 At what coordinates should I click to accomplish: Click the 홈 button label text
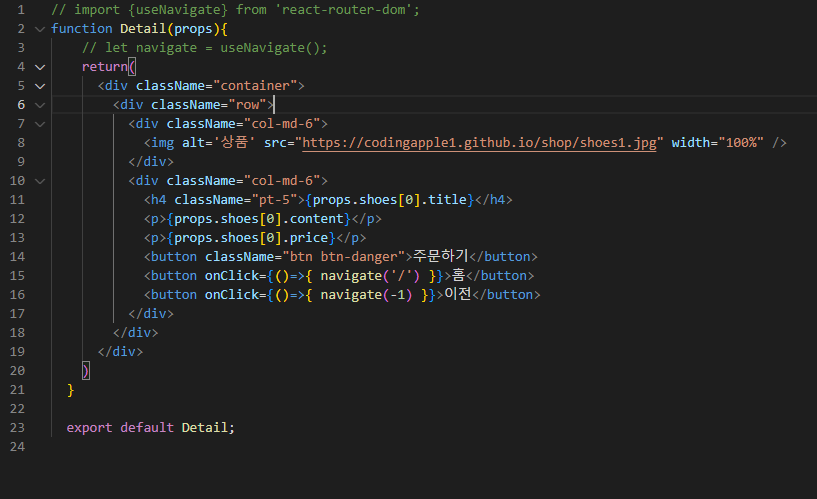[x=458, y=275]
